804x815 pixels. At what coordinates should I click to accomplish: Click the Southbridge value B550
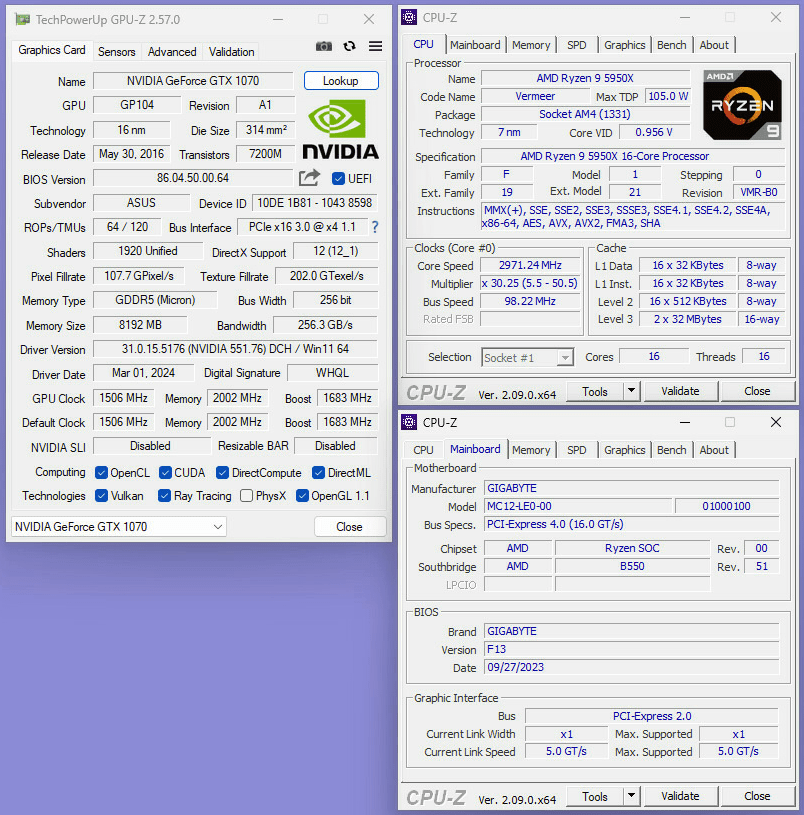pos(632,566)
